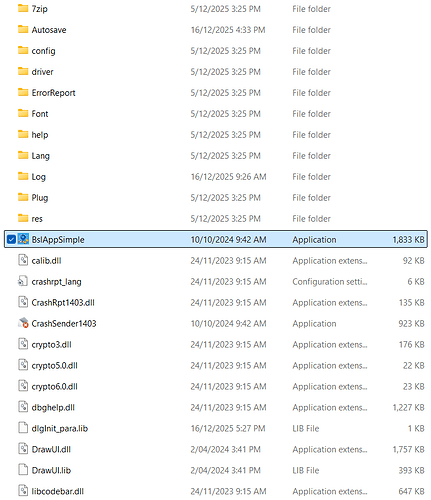Screen dimensions: 431x500
Task: Click the Log folder icon
Action: click(x=23, y=176)
